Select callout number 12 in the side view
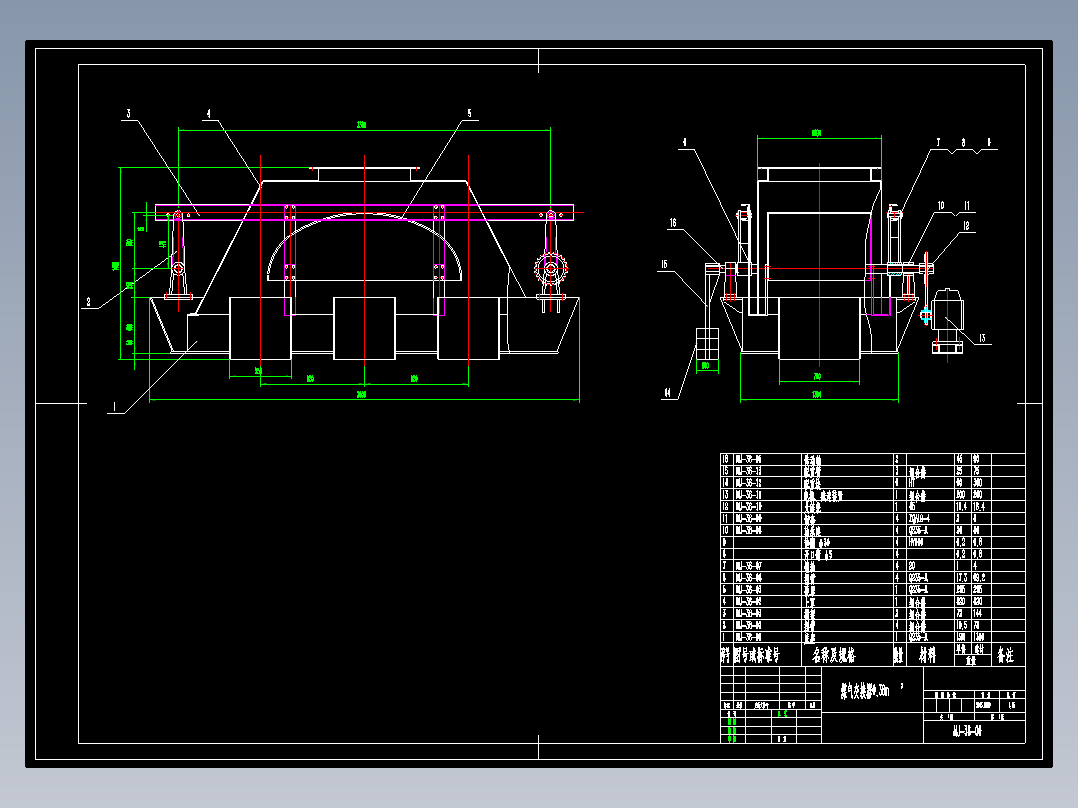Viewport: 1078px width, 808px height. tap(967, 226)
